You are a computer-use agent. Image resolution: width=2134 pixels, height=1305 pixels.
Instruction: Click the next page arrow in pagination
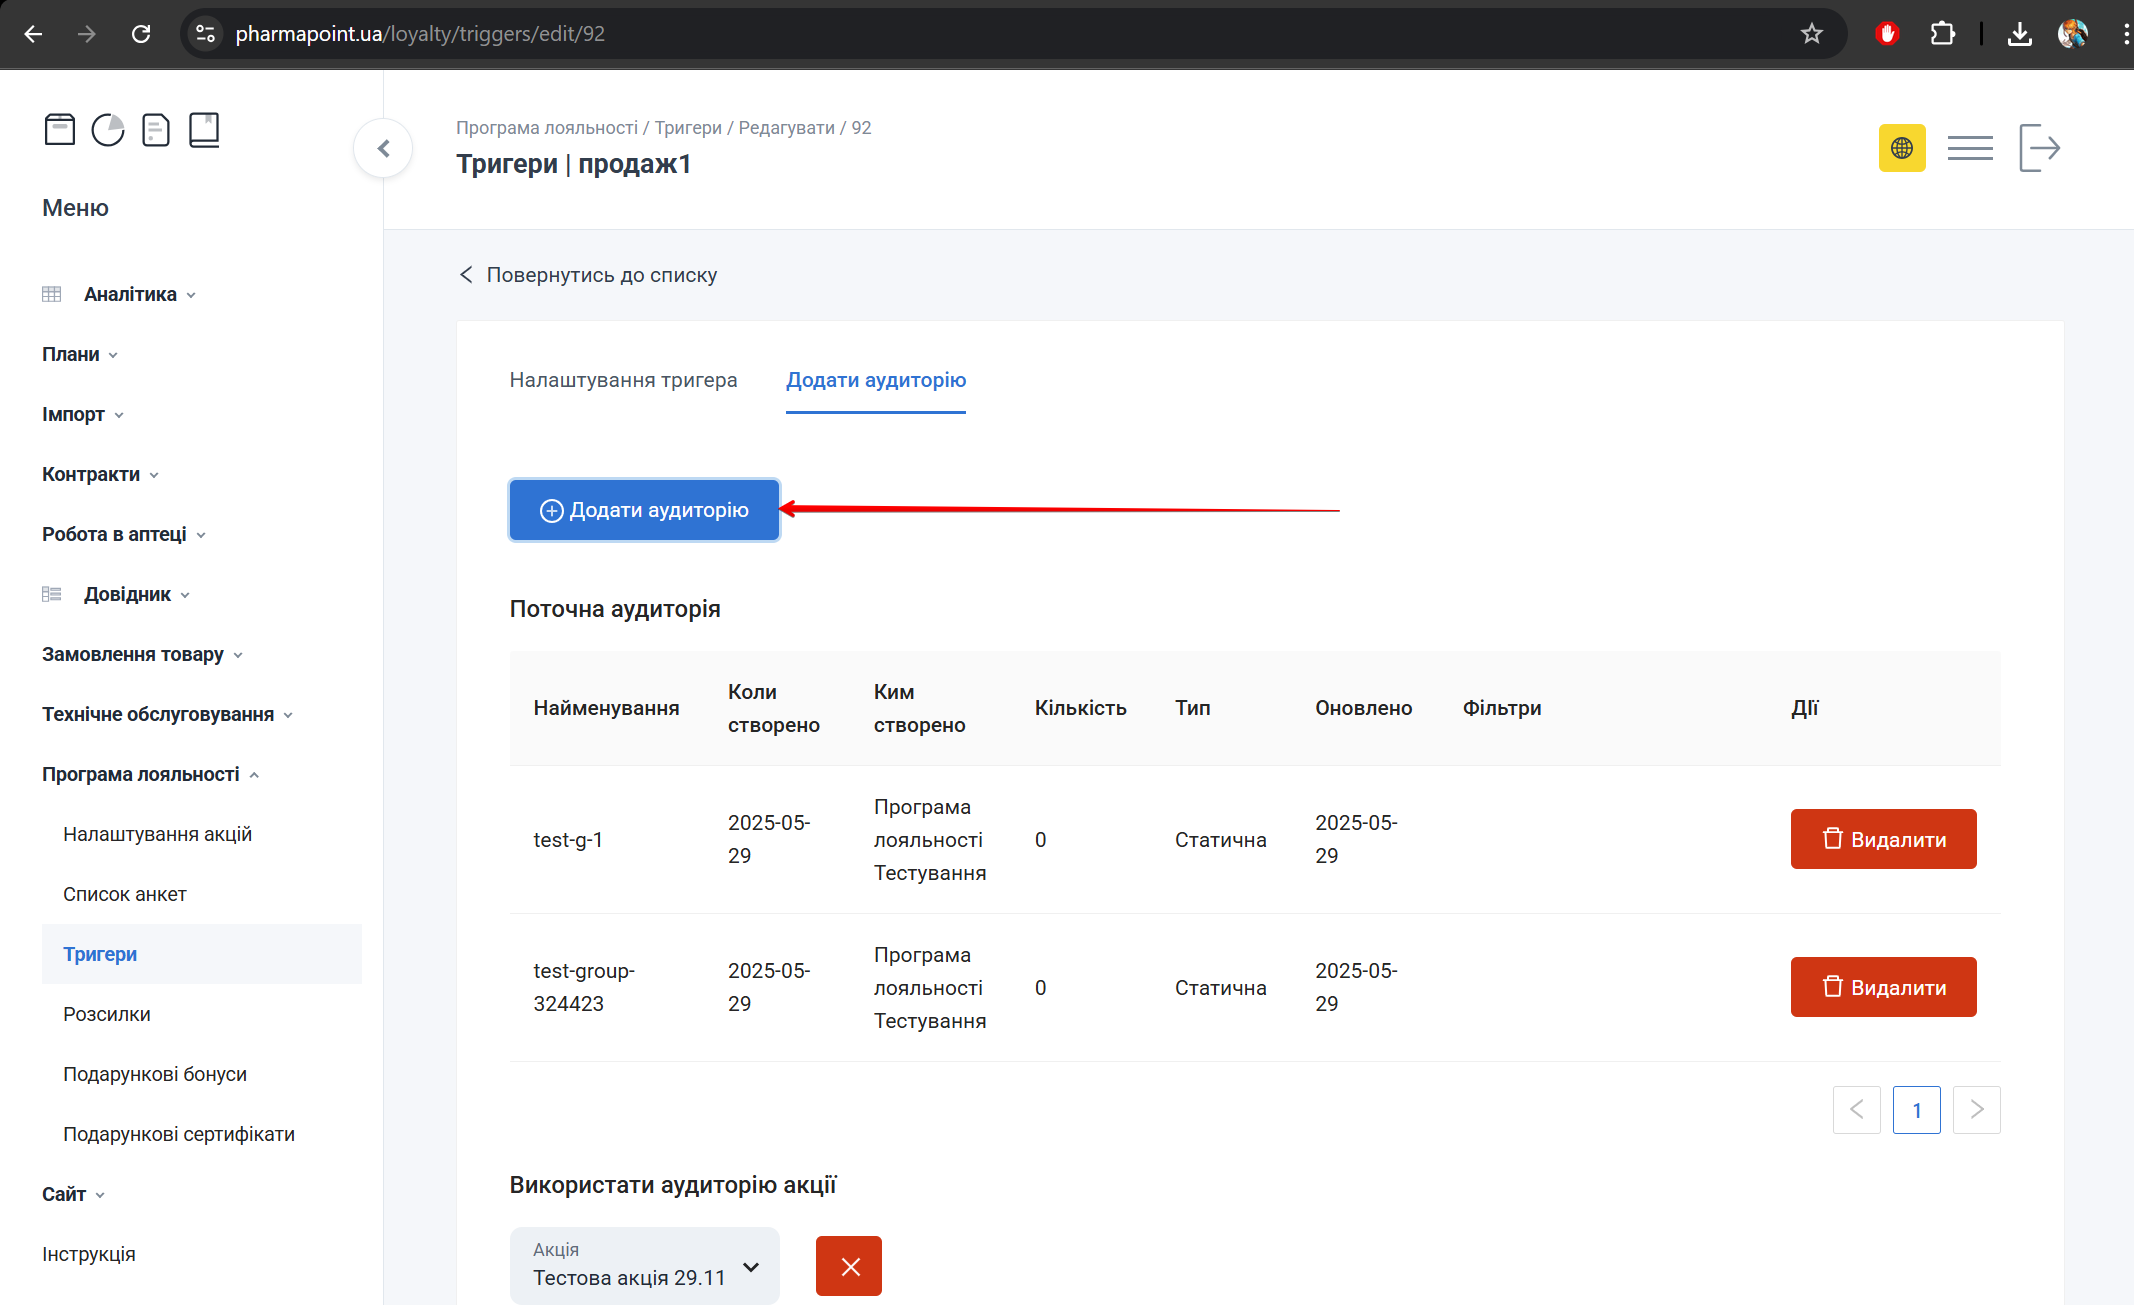(x=1976, y=1109)
